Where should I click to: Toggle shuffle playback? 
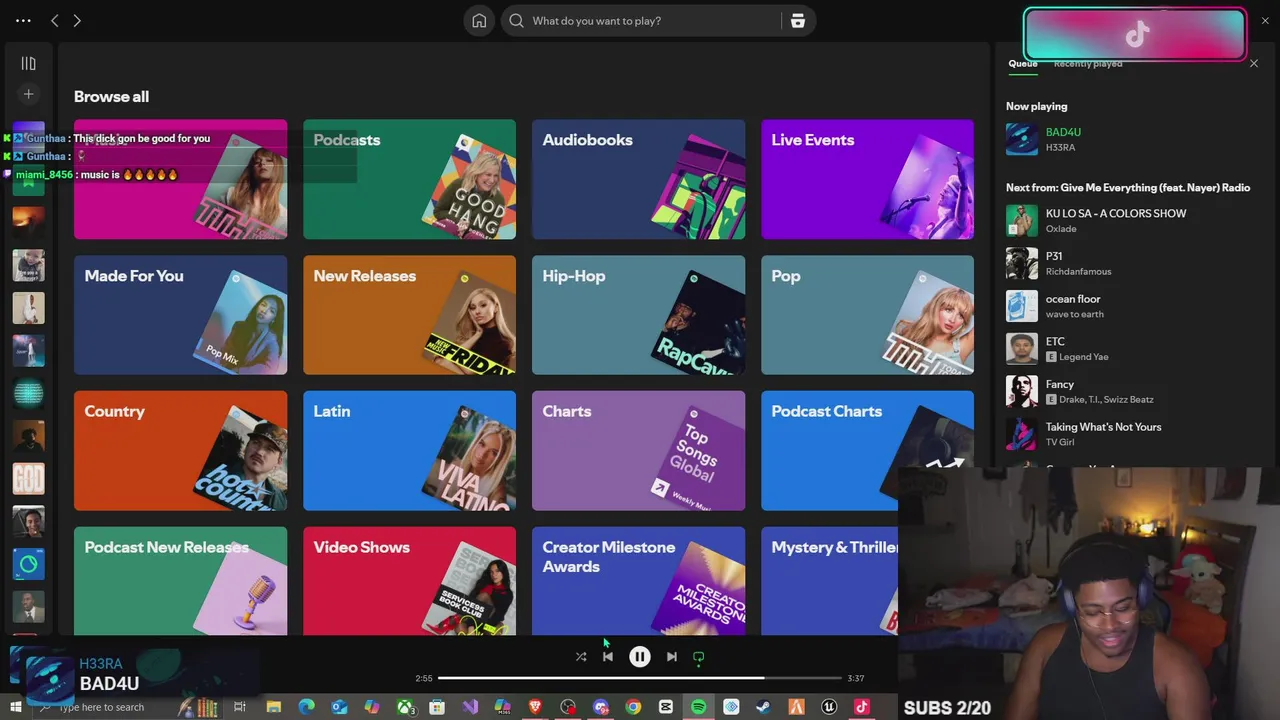click(581, 657)
